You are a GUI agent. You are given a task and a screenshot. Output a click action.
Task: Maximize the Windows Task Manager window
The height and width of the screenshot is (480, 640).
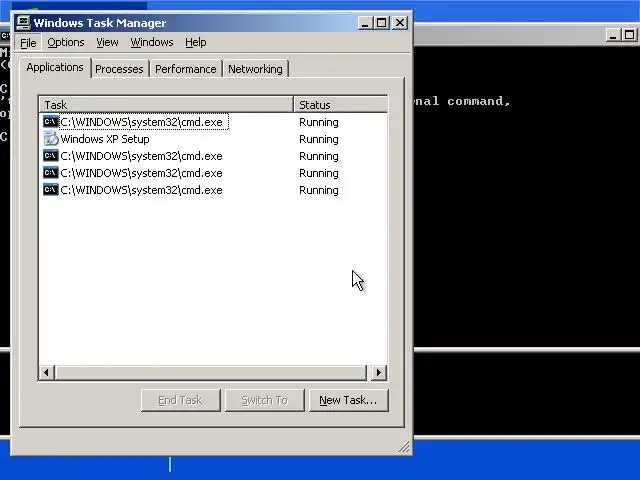pyautogui.click(x=382, y=23)
